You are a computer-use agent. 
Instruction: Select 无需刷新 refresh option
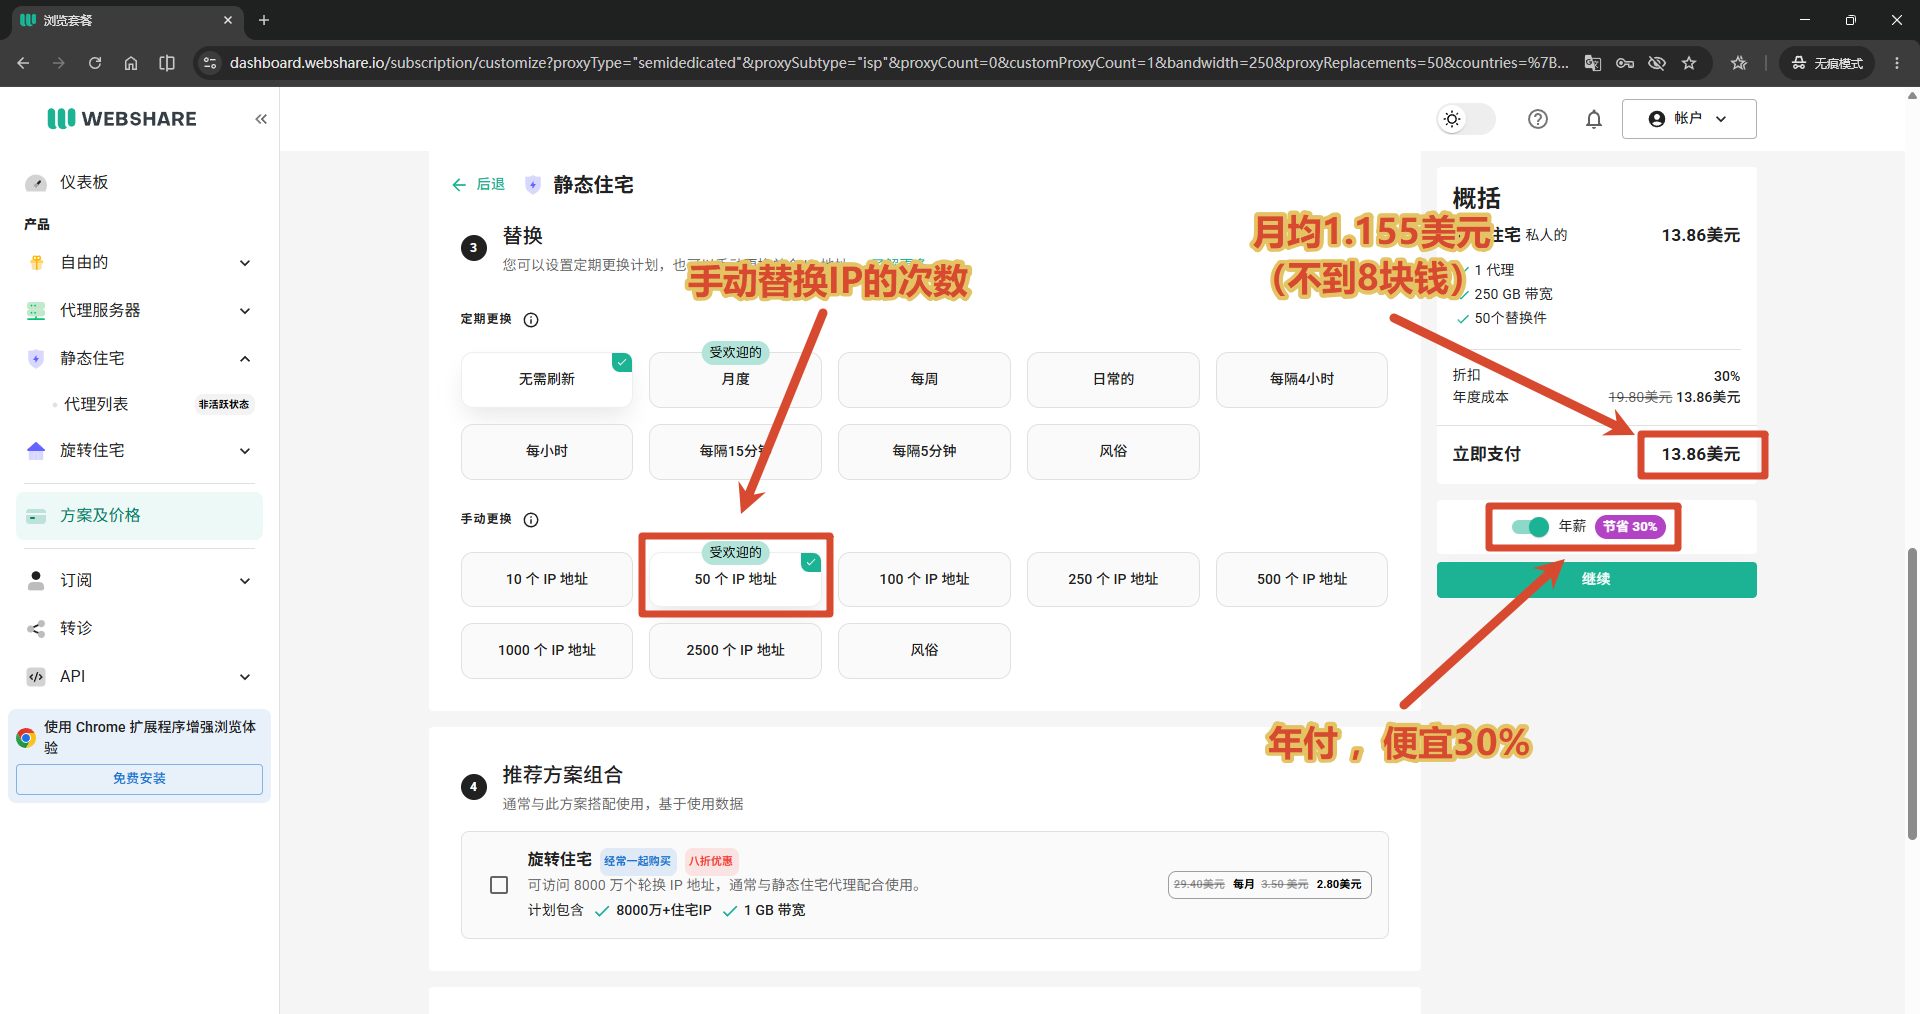(546, 380)
